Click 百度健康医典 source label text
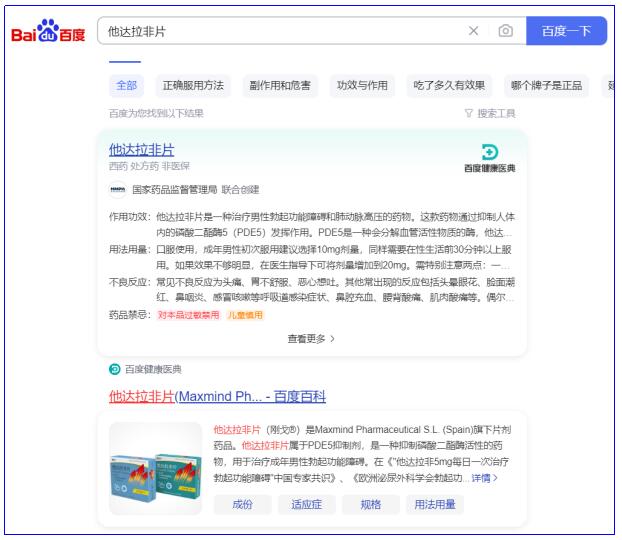The height and width of the screenshot is (540, 622). [153, 369]
